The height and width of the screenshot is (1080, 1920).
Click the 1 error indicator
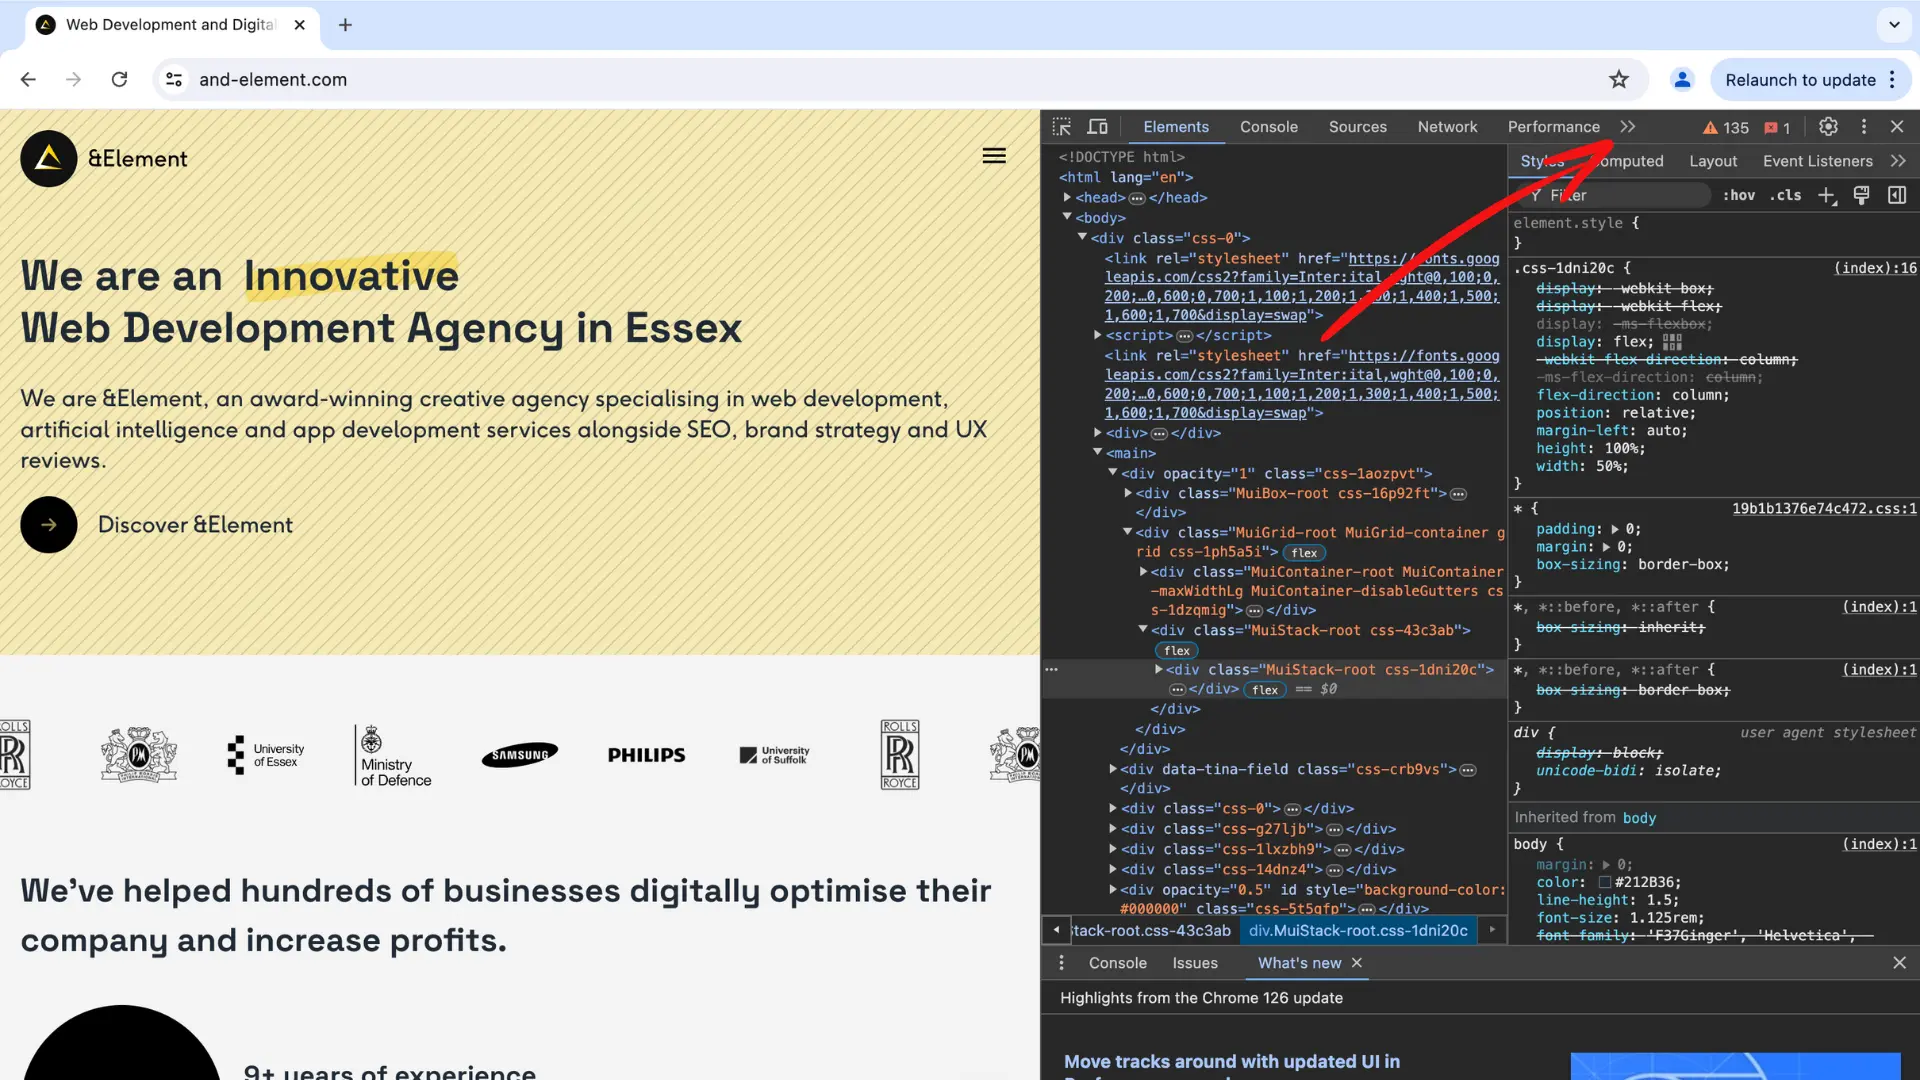[1778, 128]
